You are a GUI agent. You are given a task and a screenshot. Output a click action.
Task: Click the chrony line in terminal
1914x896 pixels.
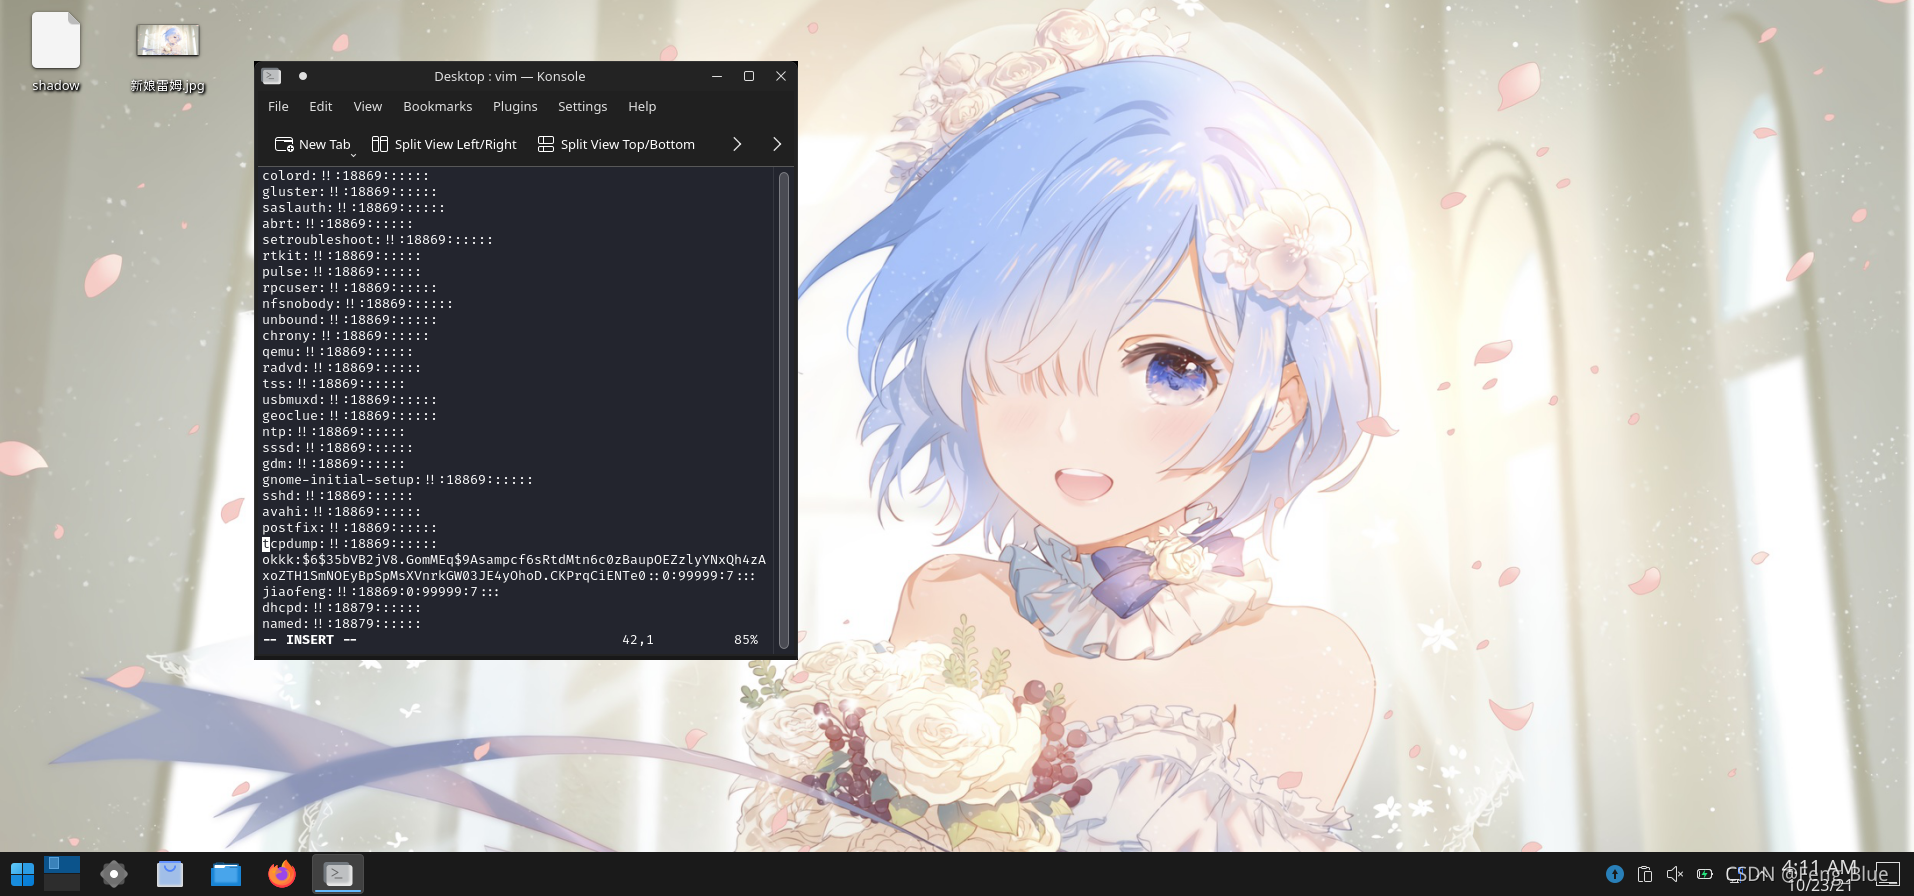(345, 336)
